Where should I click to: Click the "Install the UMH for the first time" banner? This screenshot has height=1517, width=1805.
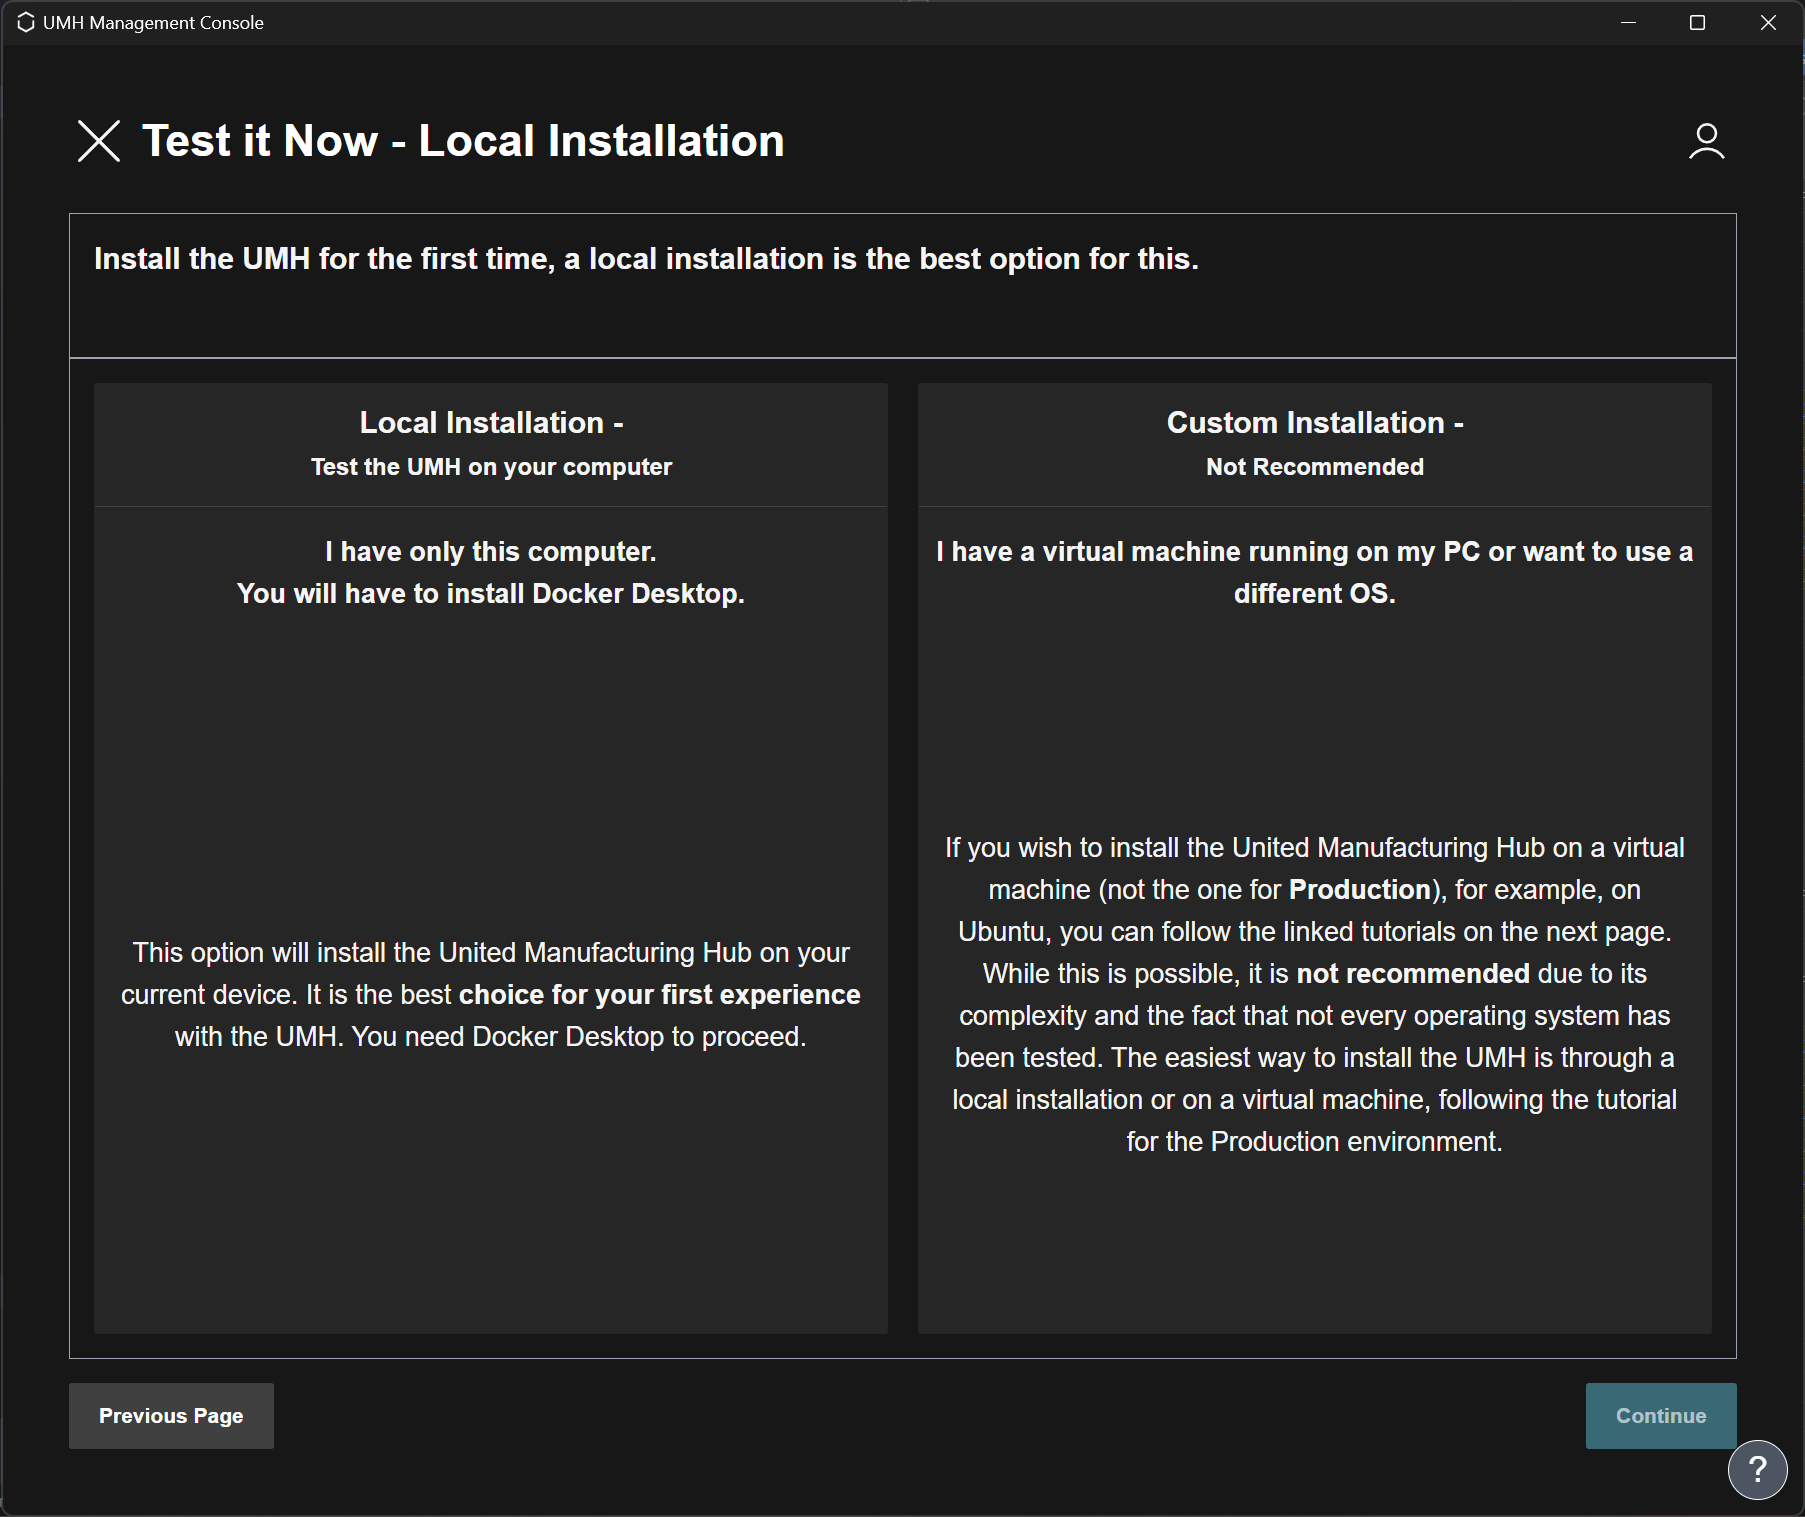[x=646, y=259]
